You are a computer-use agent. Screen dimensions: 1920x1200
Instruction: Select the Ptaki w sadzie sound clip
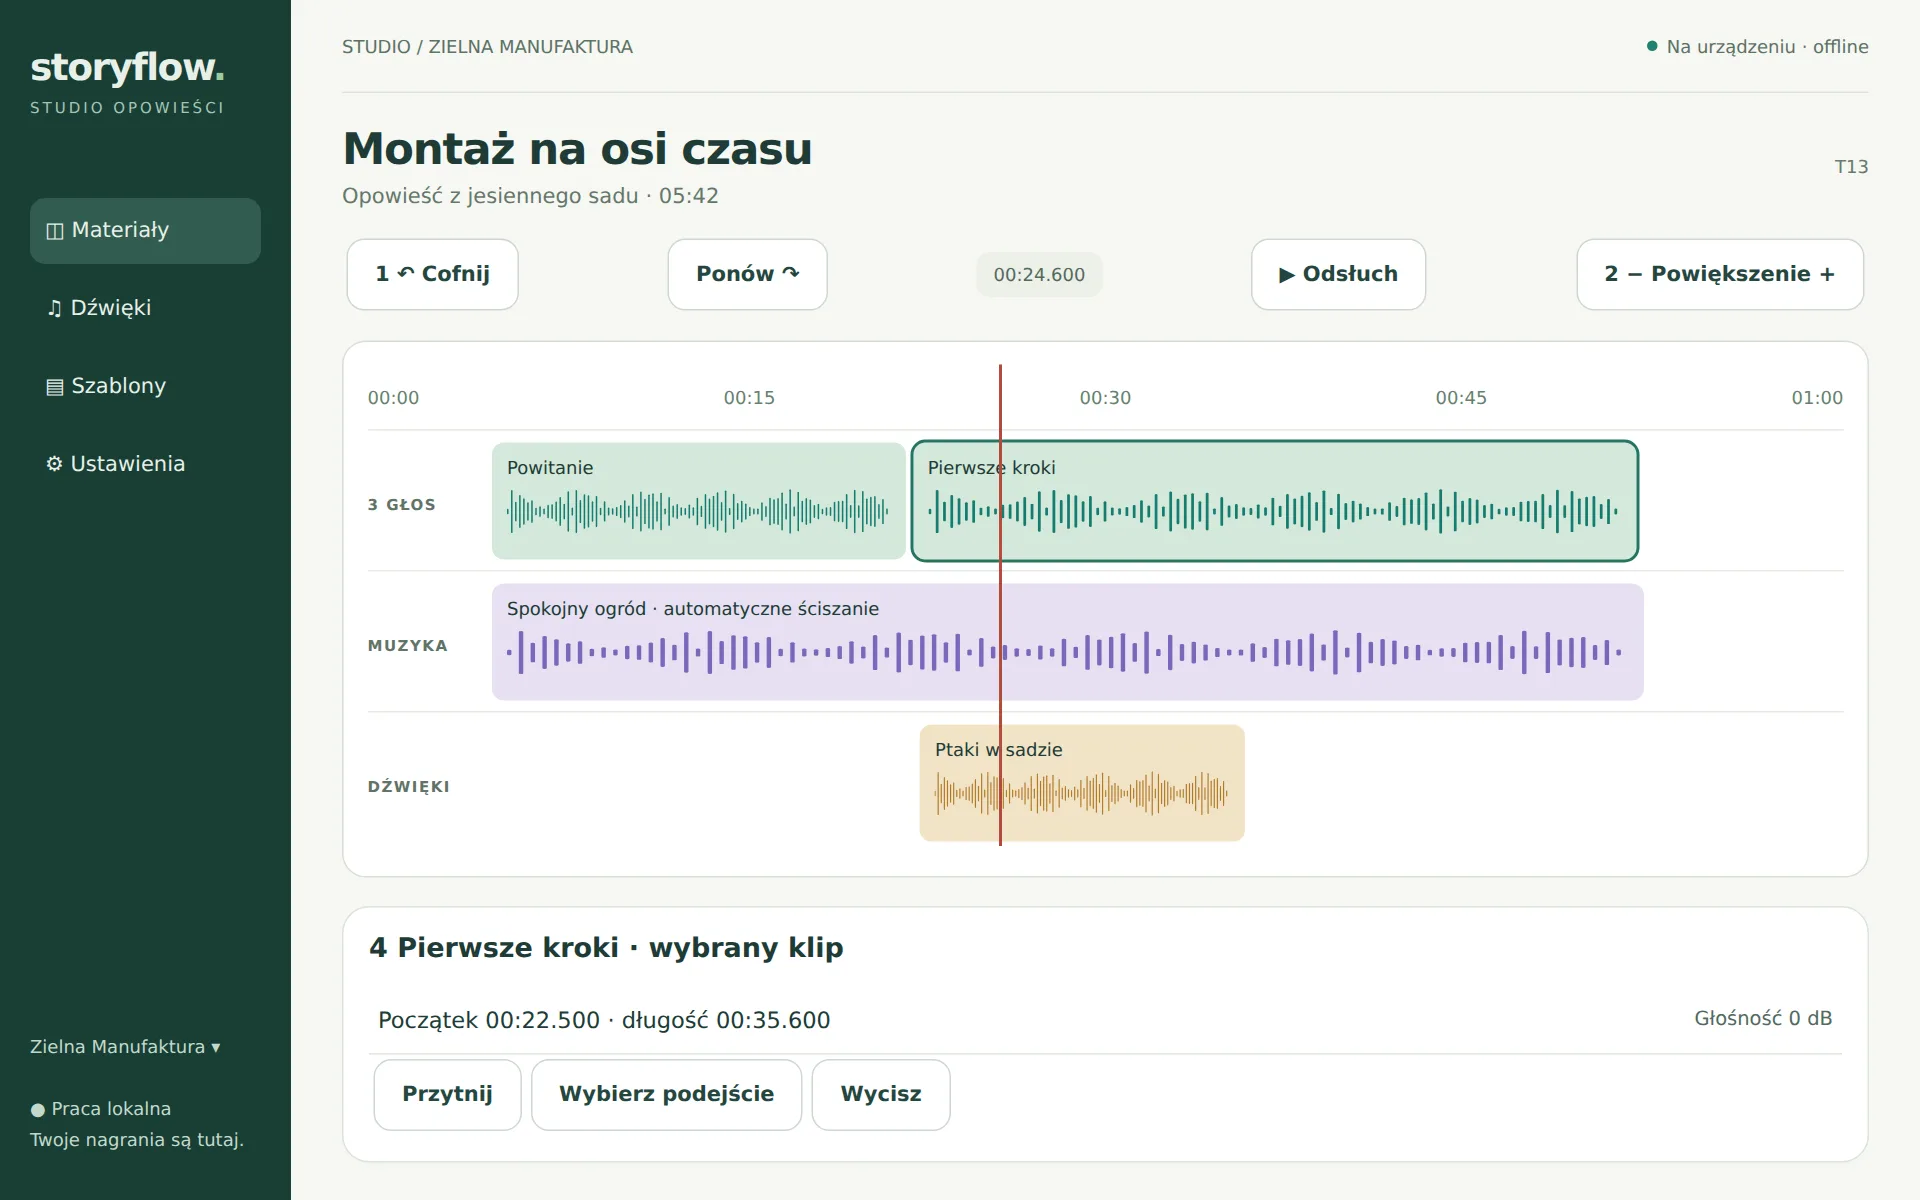tap(1082, 783)
